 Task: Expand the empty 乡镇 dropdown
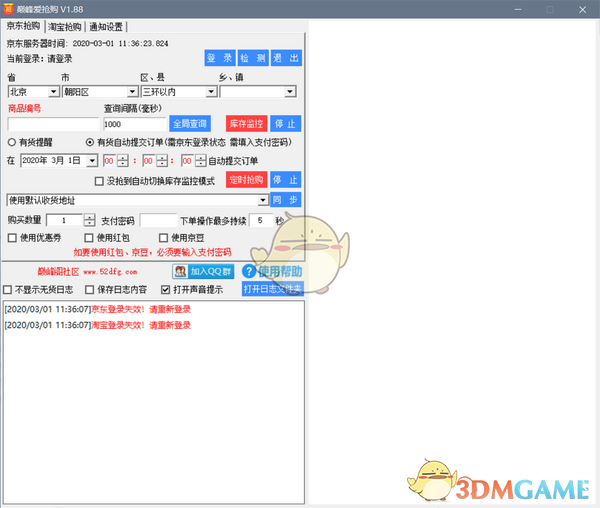(290, 92)
